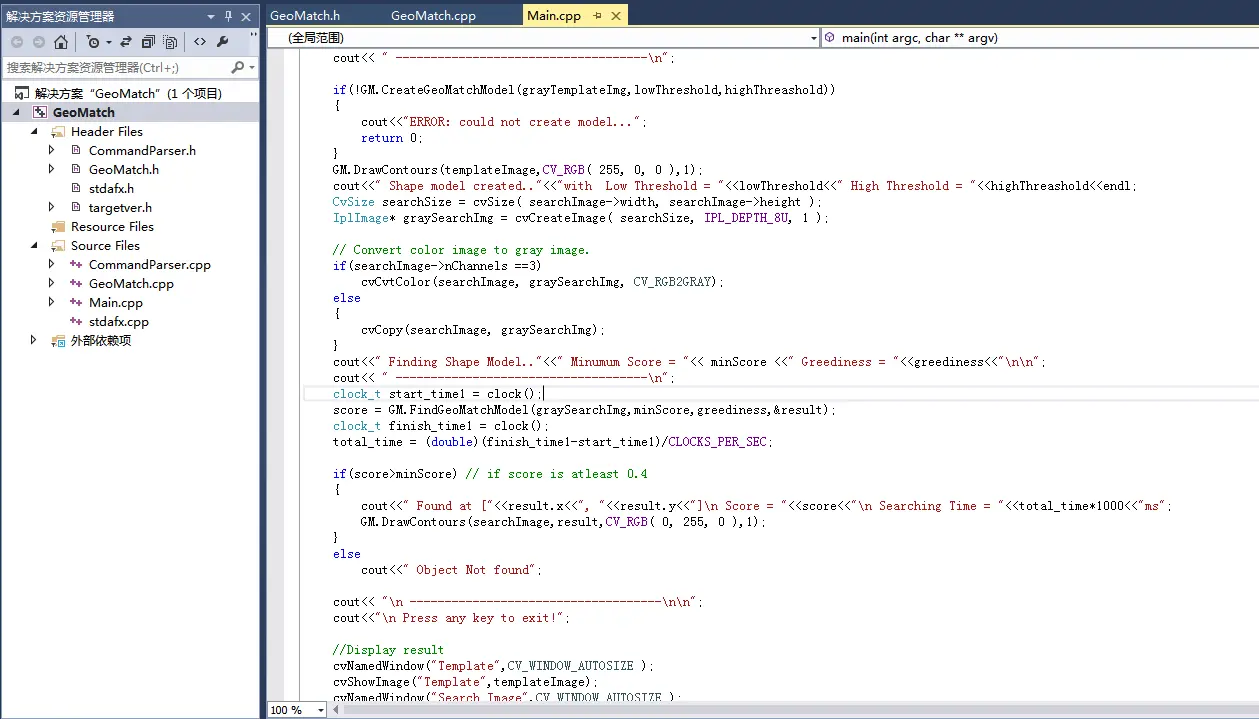
Task: Close the Solution Explorer panel
Action: pyautogui.click(x=246, y=17)
